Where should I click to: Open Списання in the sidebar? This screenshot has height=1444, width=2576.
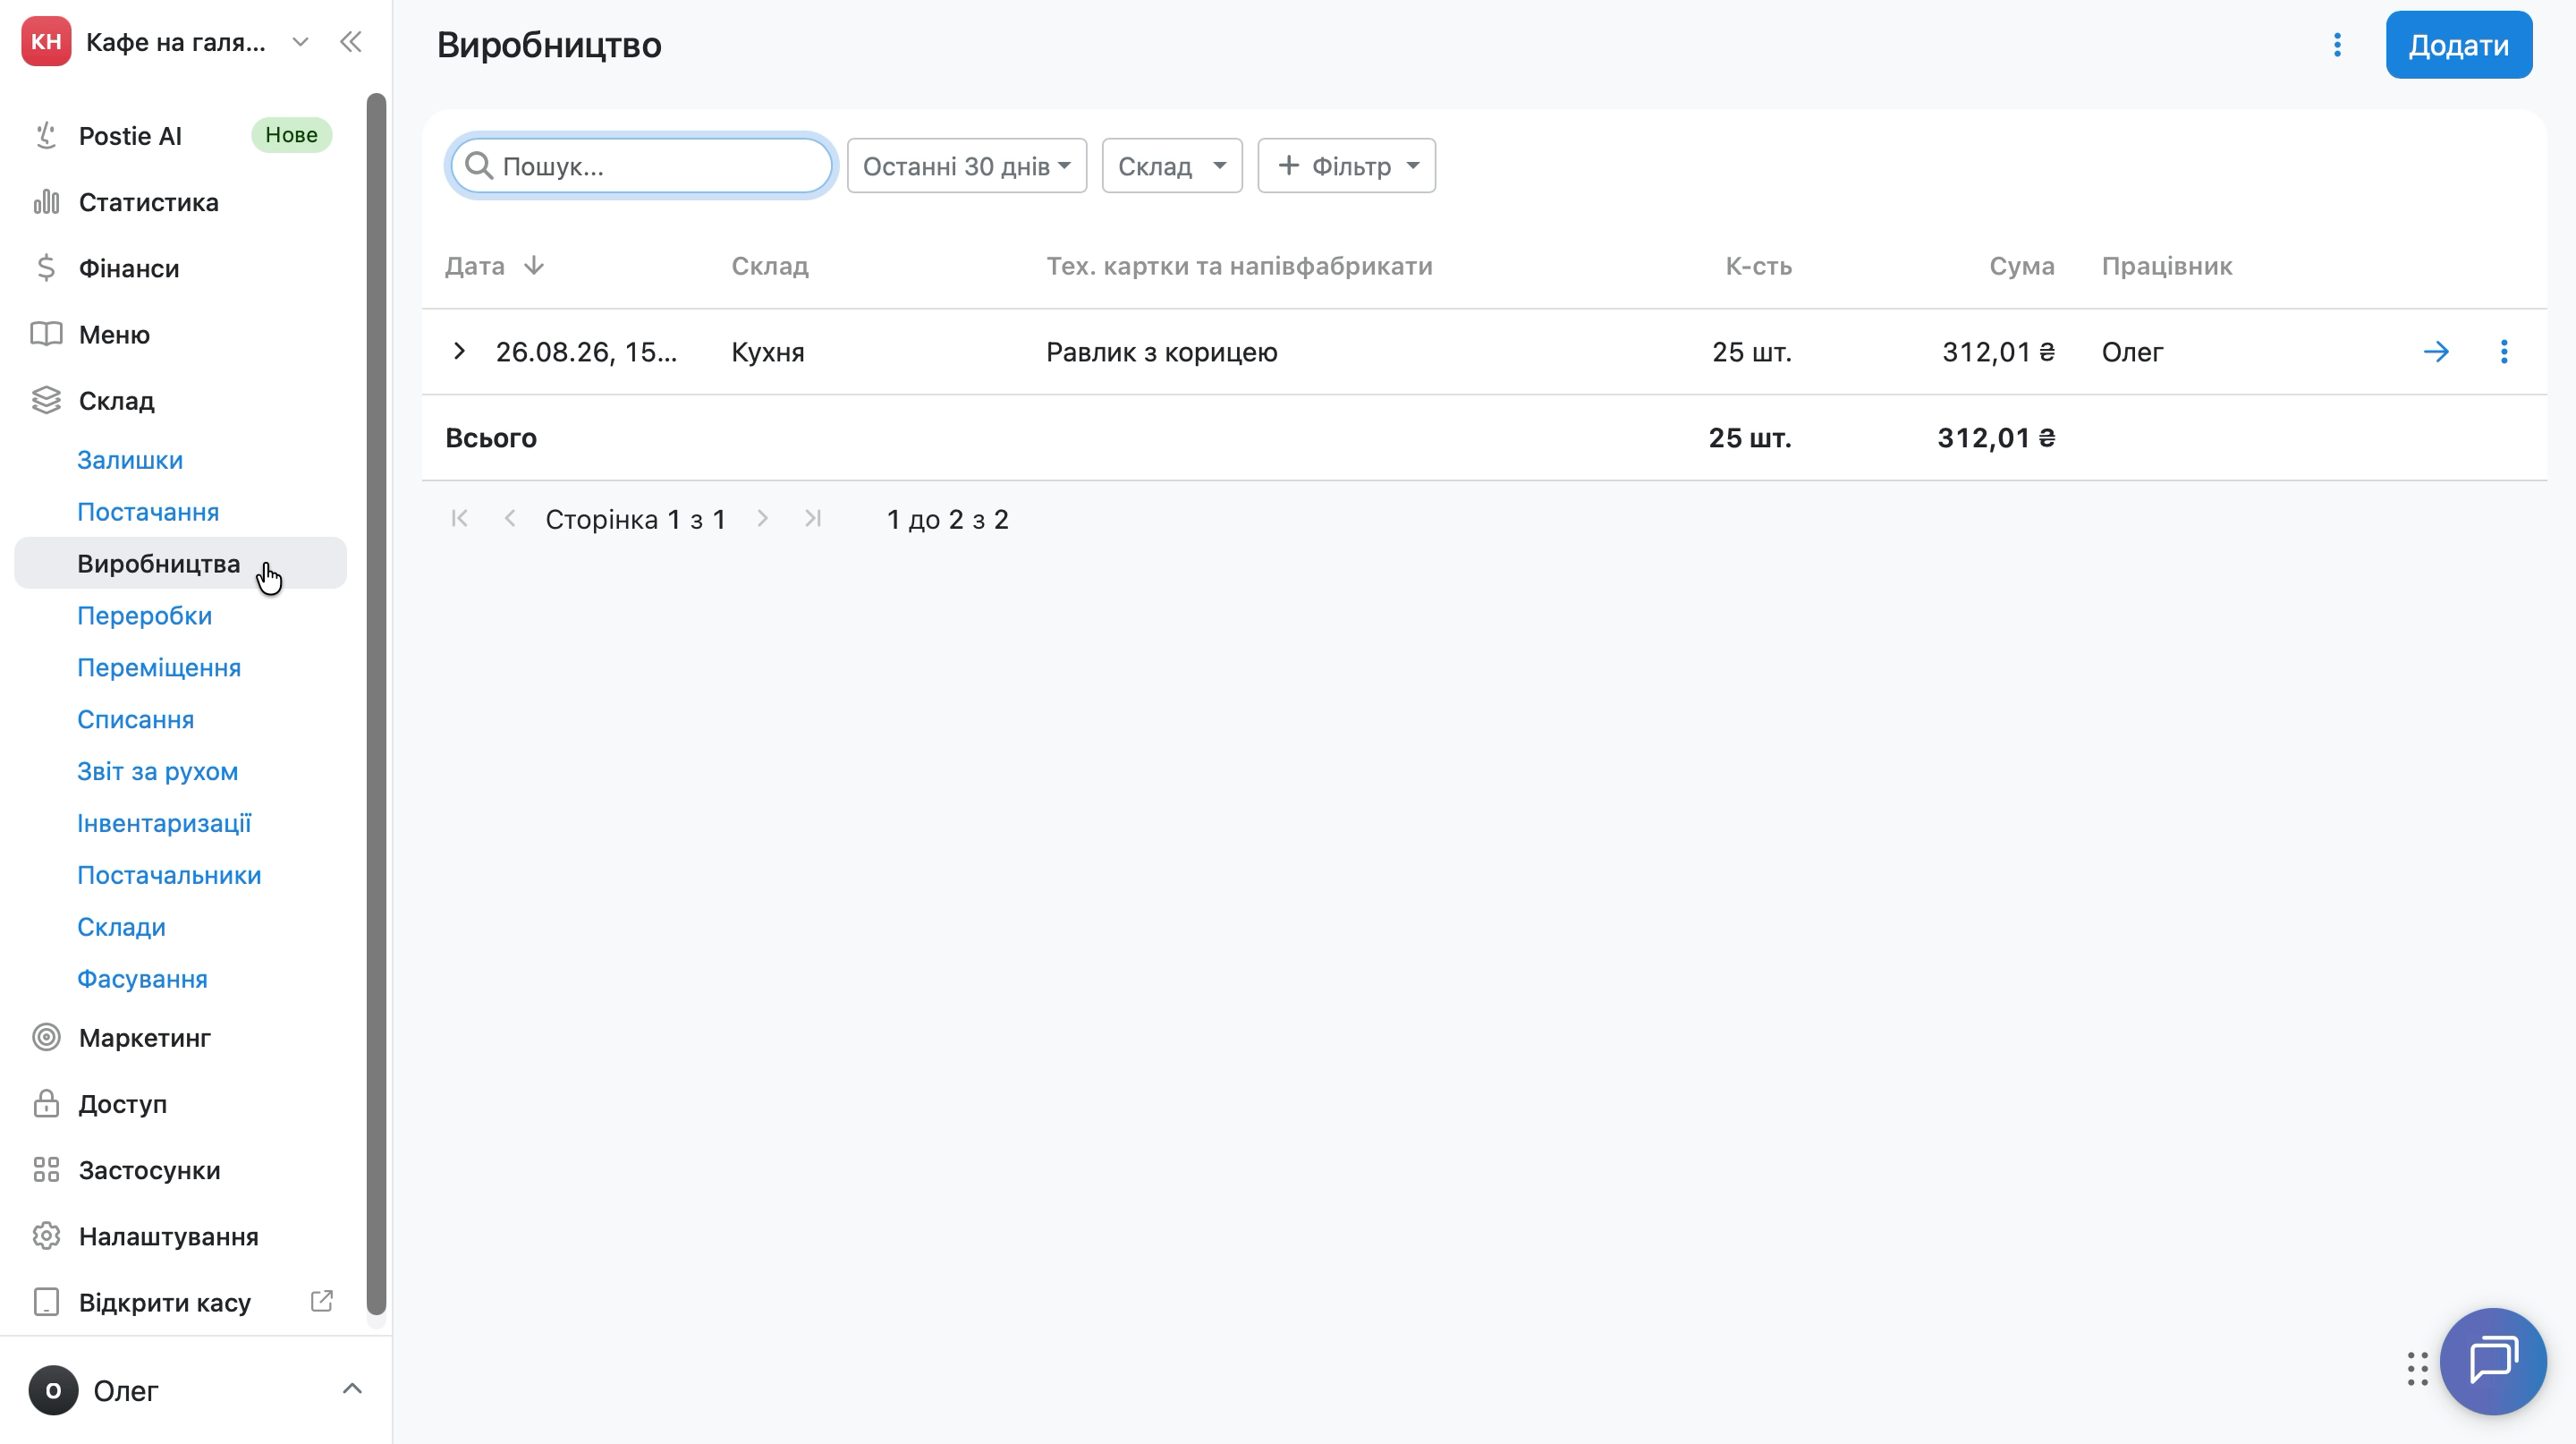coord(136,720)
